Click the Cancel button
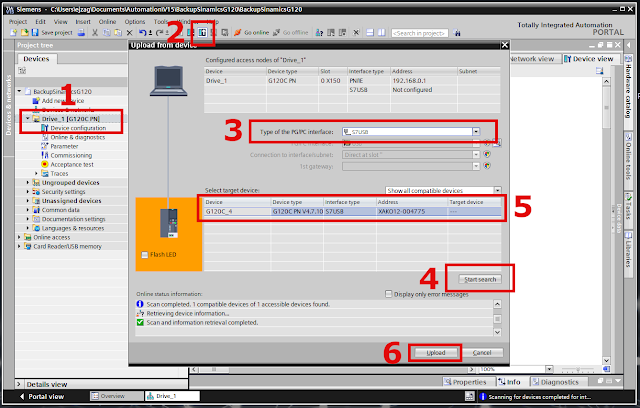The image size is (640, 408). [x=482, y=353]
